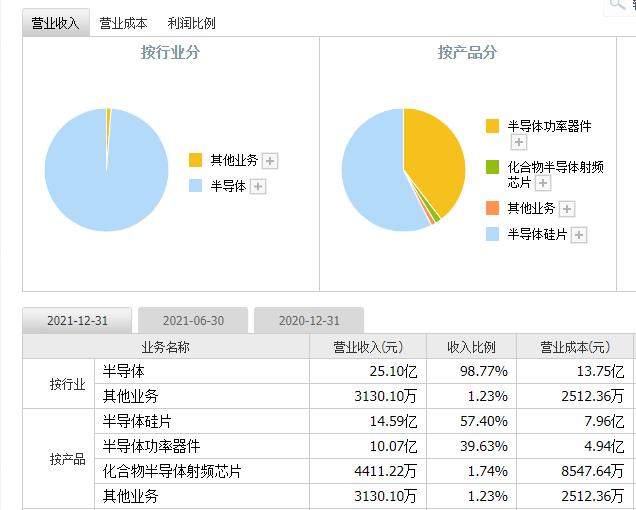Select the 2021-12-31 report period tab
This screenshot has height=510, width=636.
coord(77,321)
